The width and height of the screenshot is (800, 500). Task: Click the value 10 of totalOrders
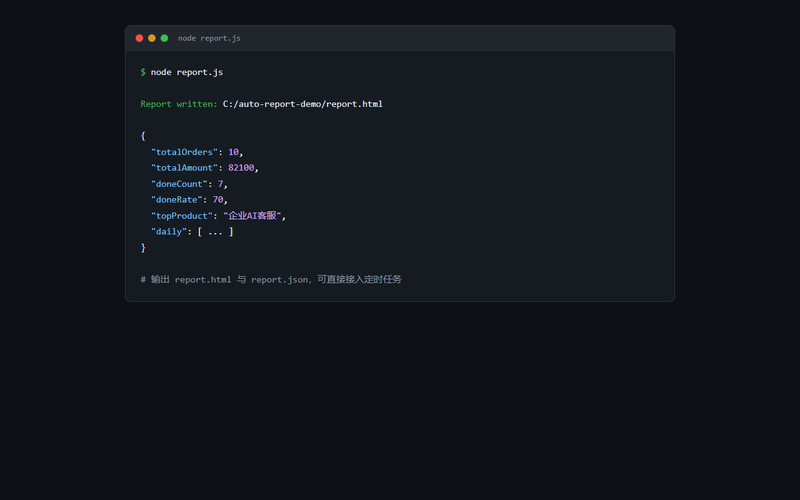pyautogui.click(x=233, y=152)
